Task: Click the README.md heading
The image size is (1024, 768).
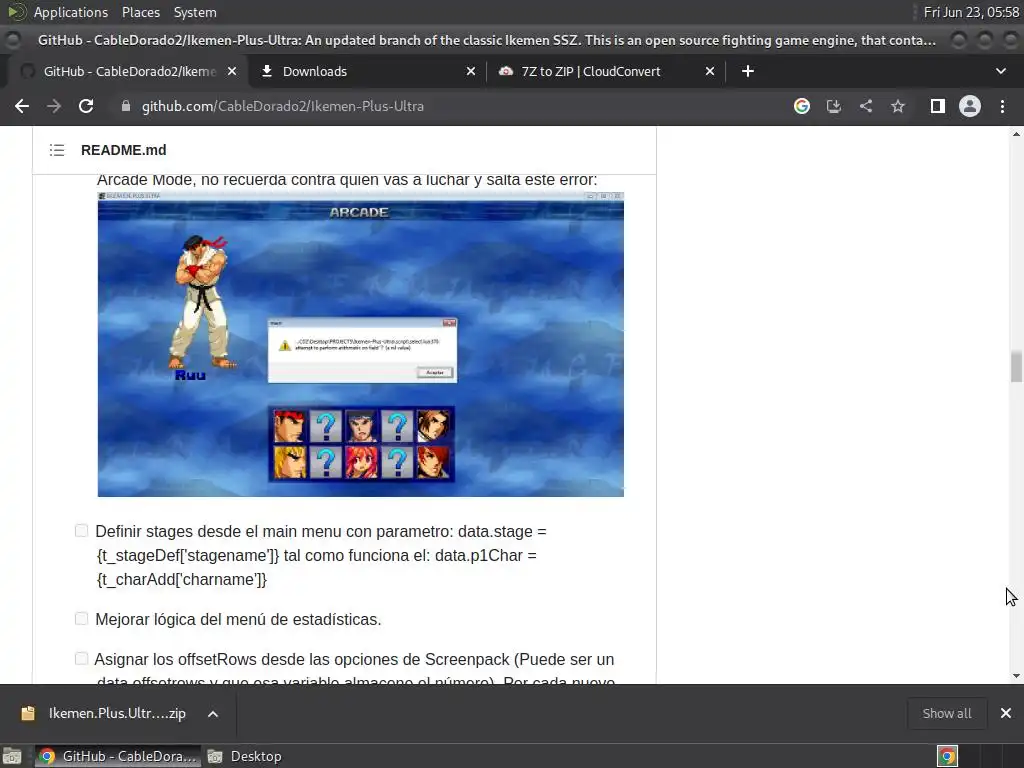Action: point(123,150)
